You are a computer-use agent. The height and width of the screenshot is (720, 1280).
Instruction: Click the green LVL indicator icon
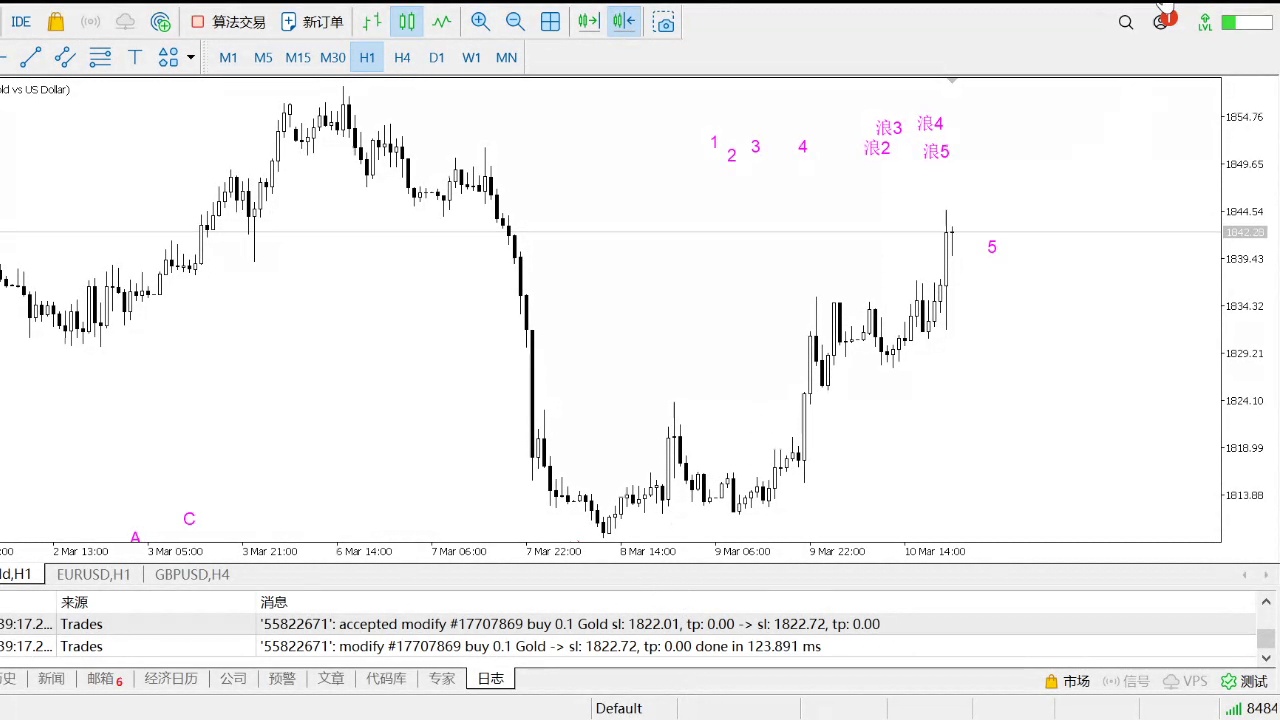[x=1205, y=22]
